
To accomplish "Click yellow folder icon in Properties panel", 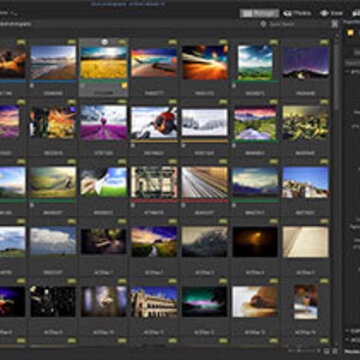I will 350,33.
